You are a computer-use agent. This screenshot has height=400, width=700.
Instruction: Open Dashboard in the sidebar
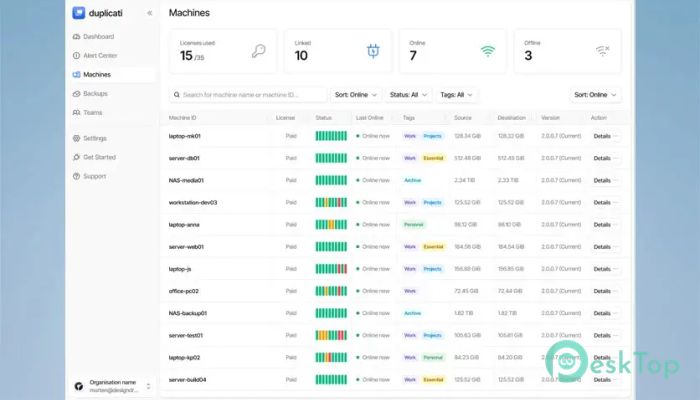point(99,37)
